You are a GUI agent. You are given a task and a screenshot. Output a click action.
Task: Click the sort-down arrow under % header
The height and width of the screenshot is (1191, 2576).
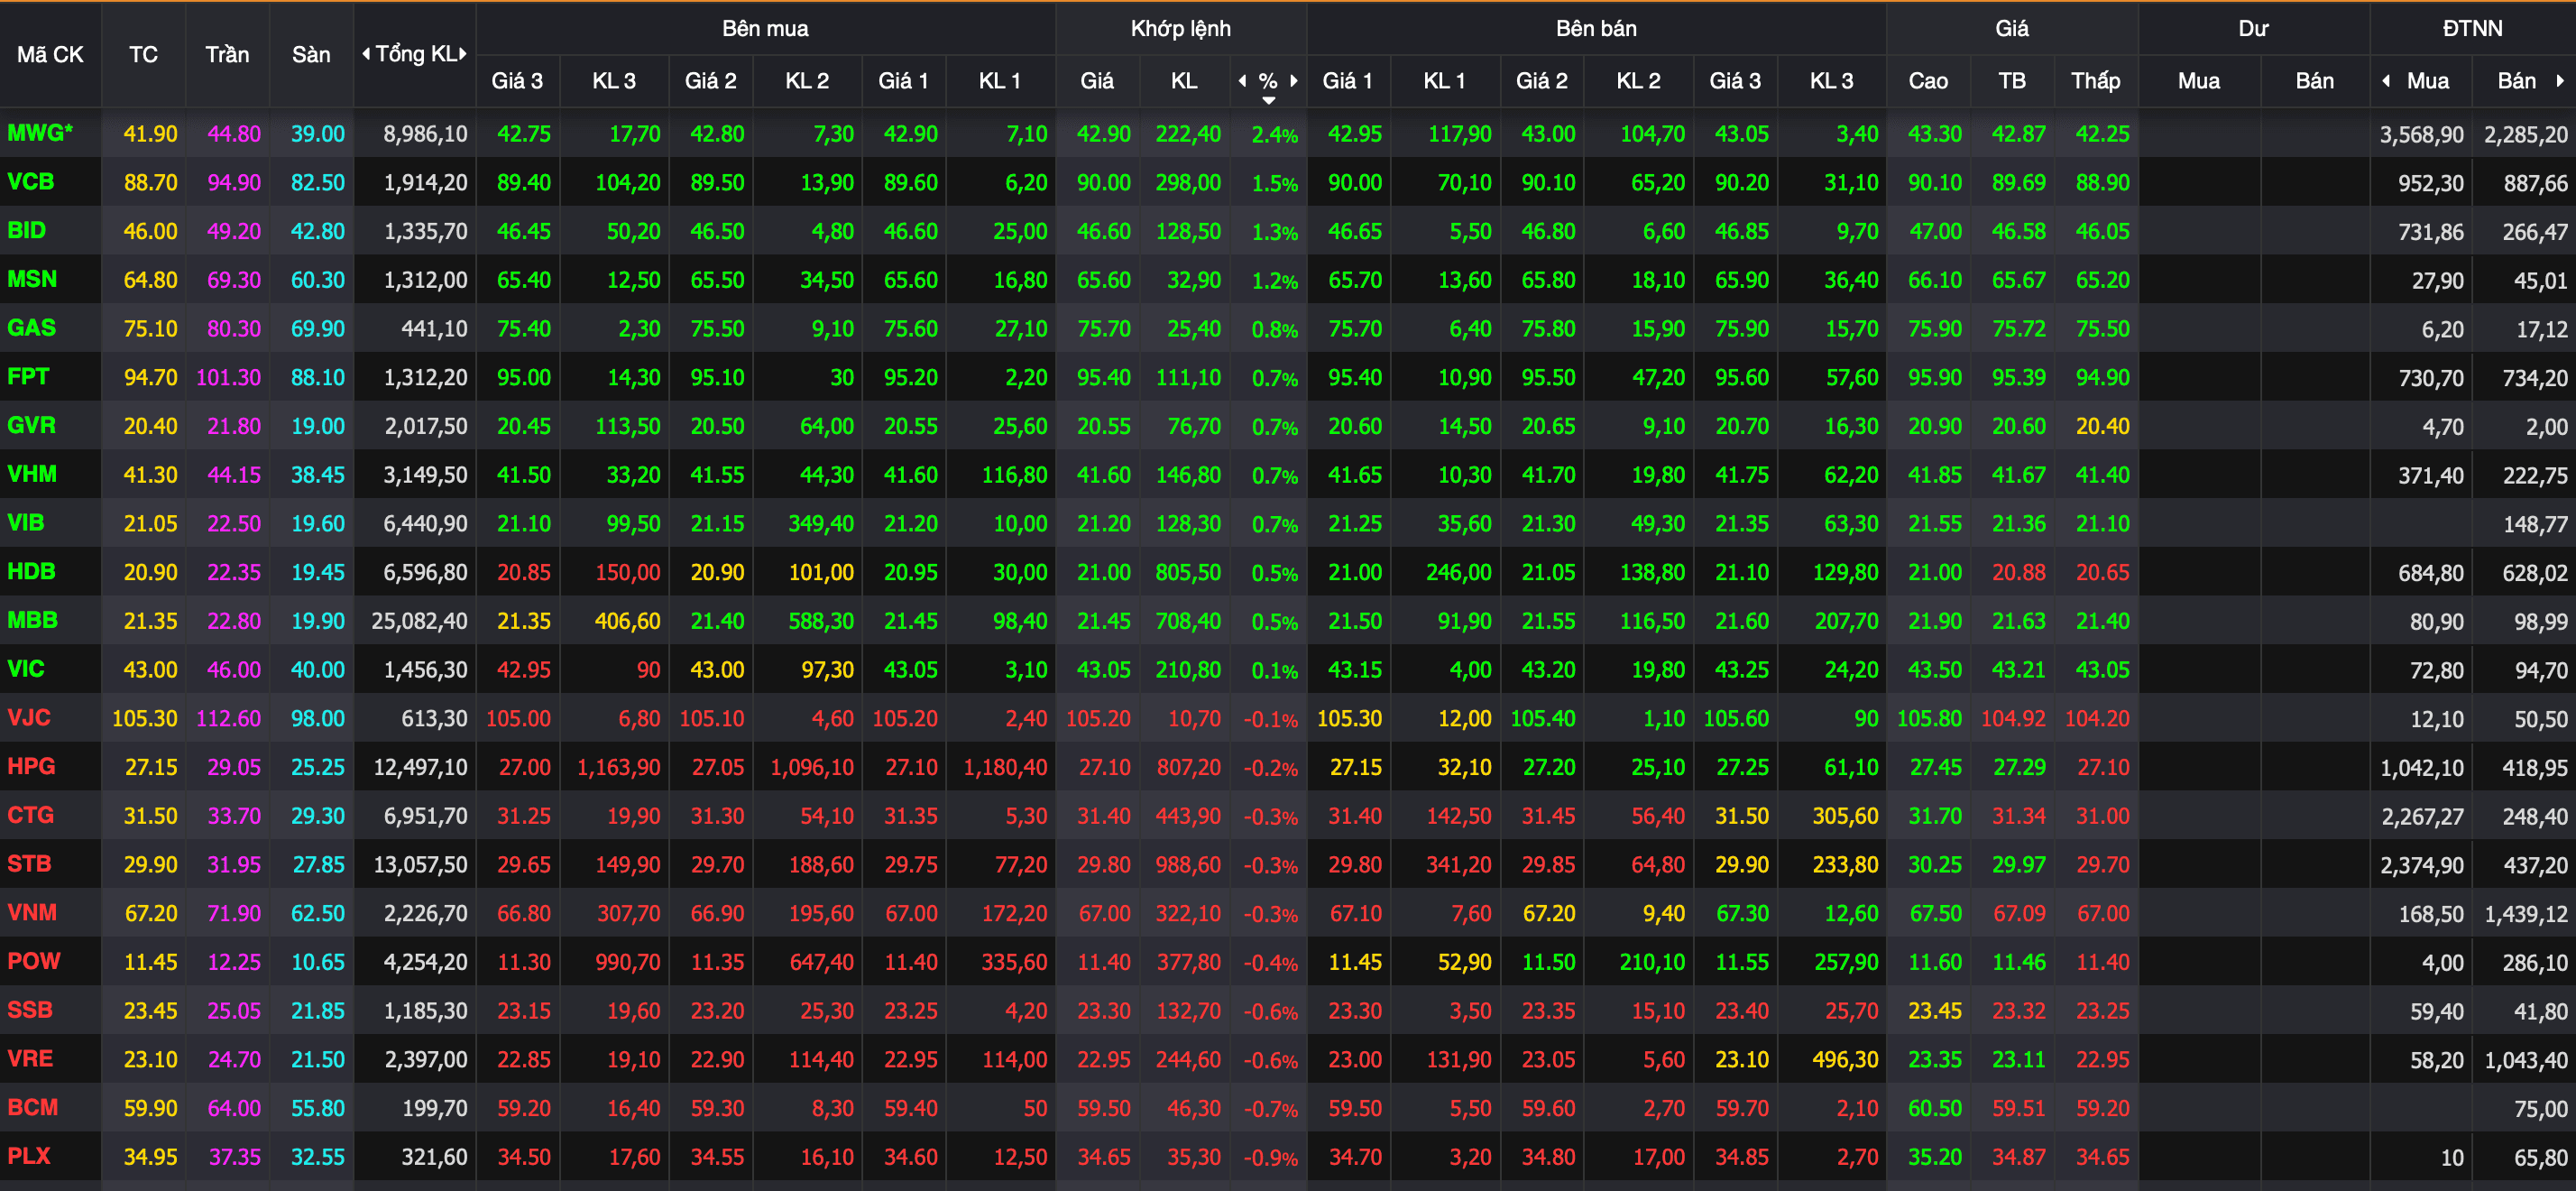1269,100
